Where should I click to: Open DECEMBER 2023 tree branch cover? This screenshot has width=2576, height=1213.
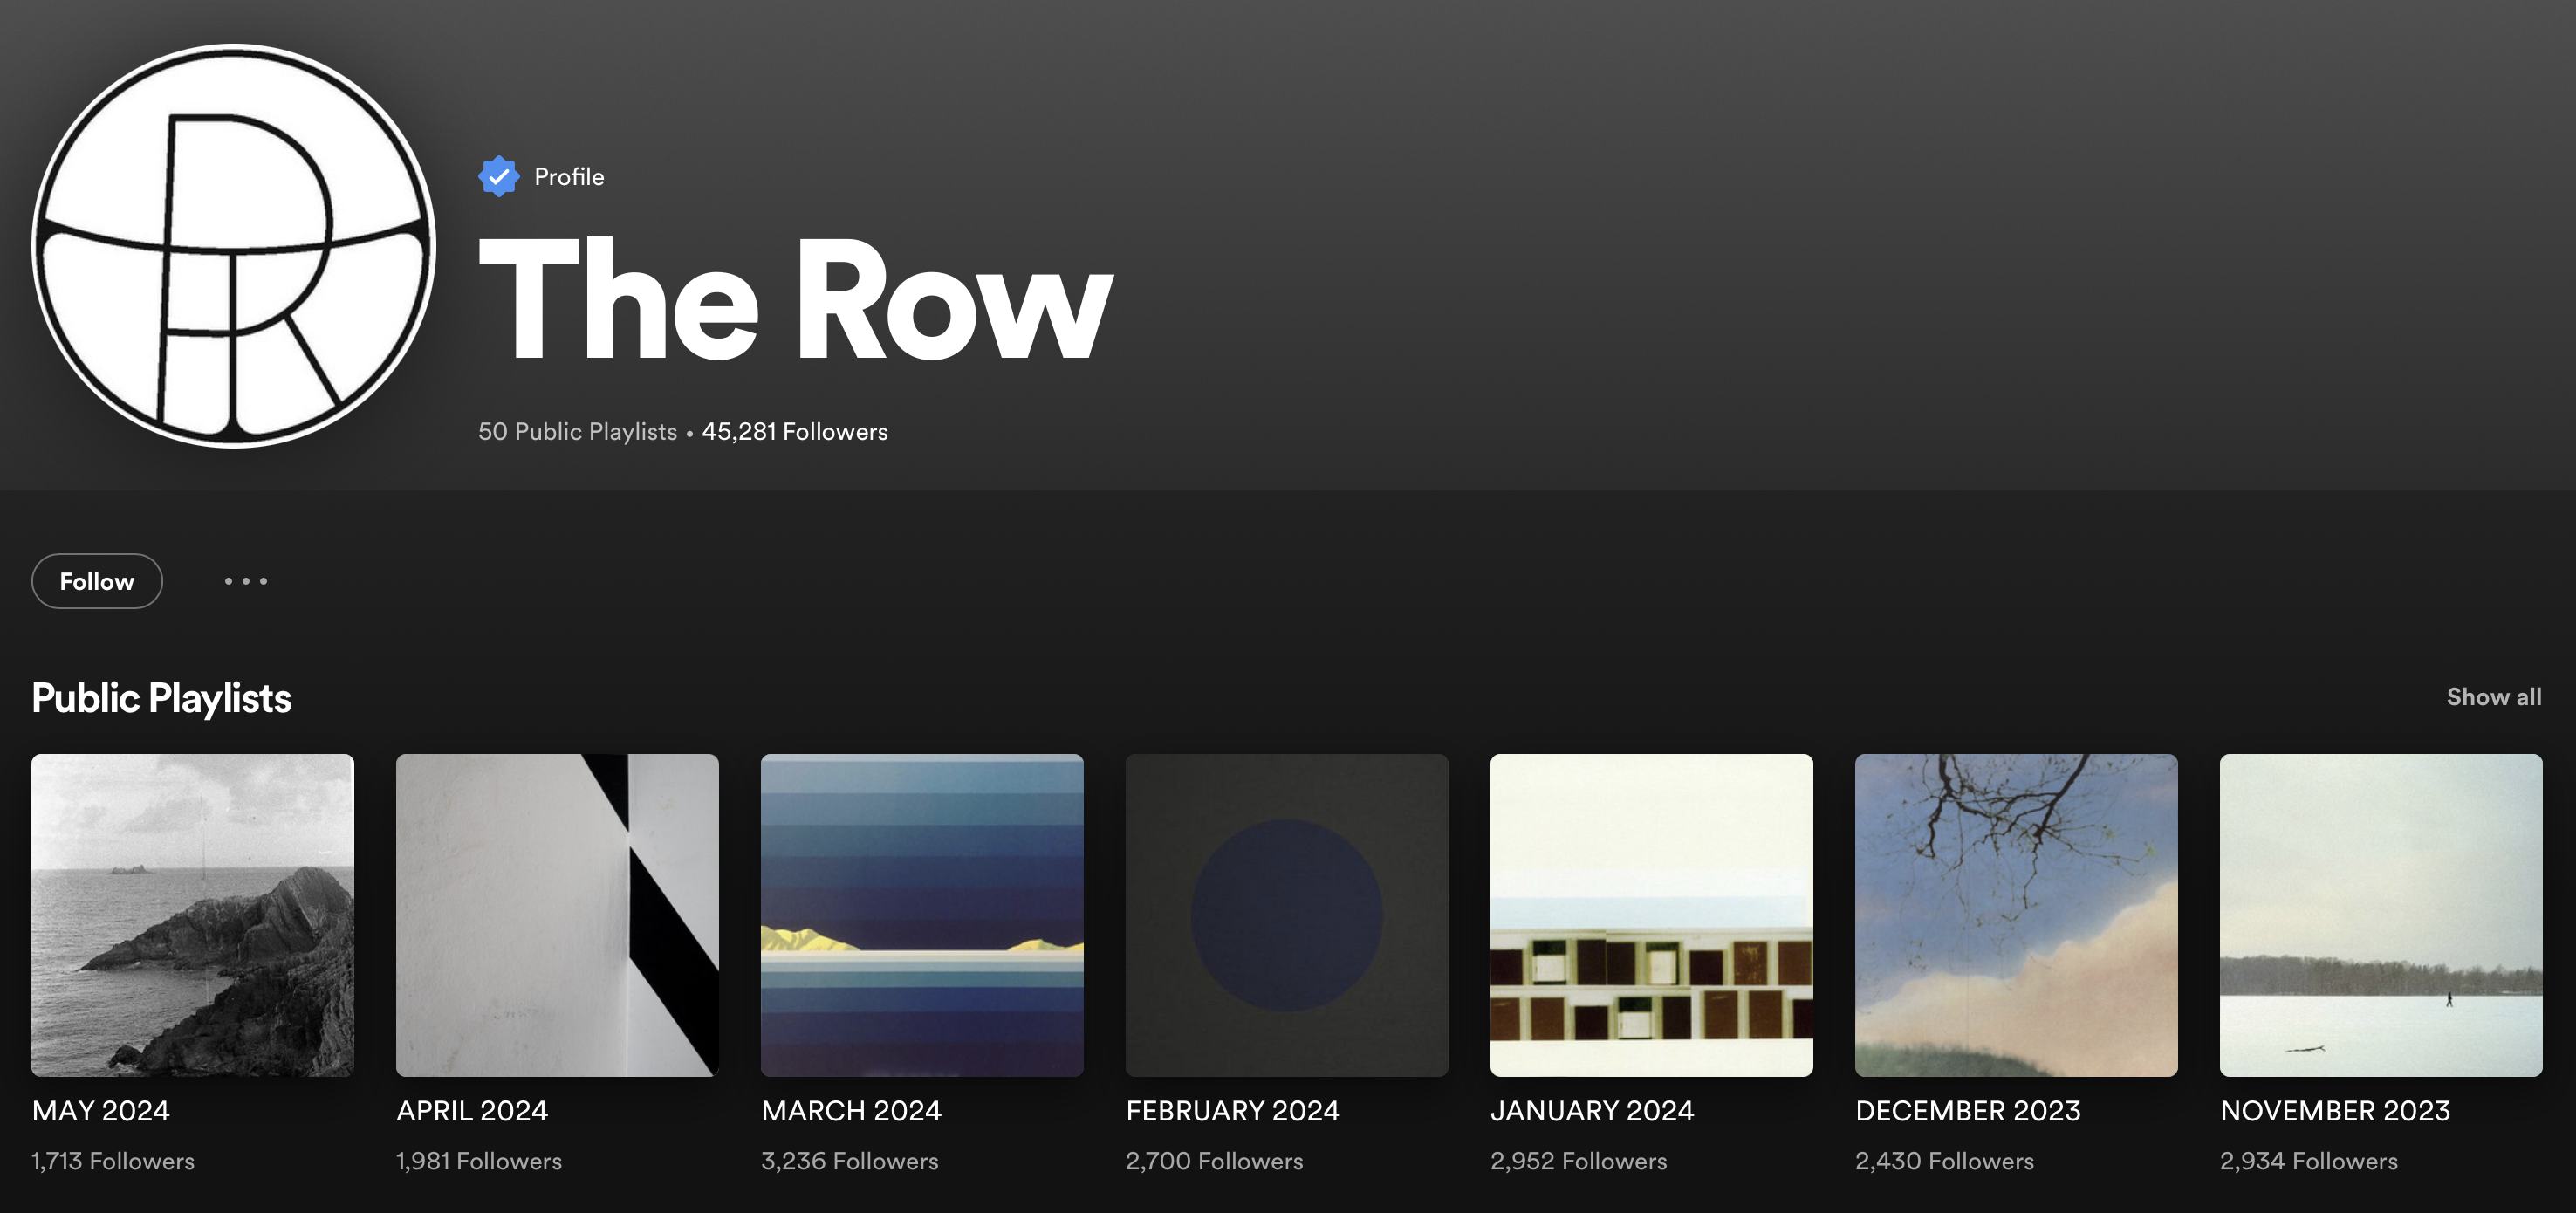2015,915
